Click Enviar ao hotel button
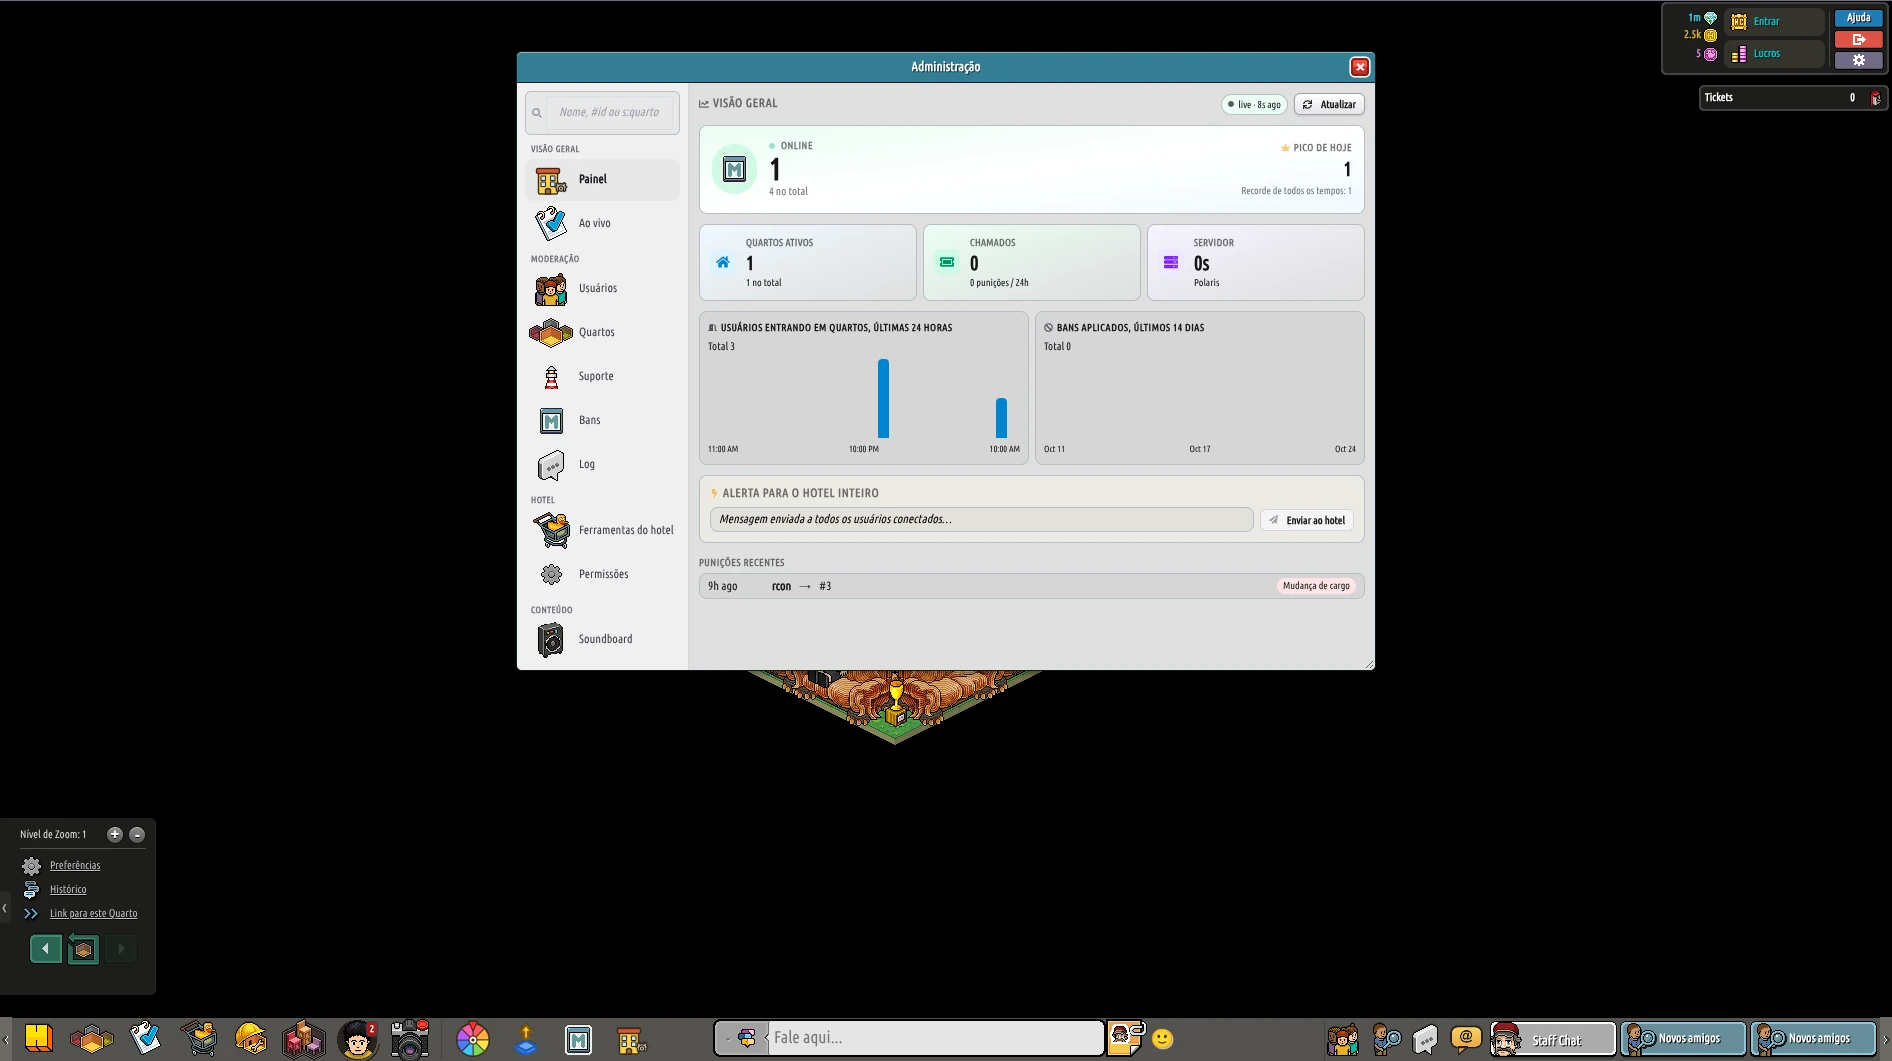1892x1061 pixels. point(1307,520)
